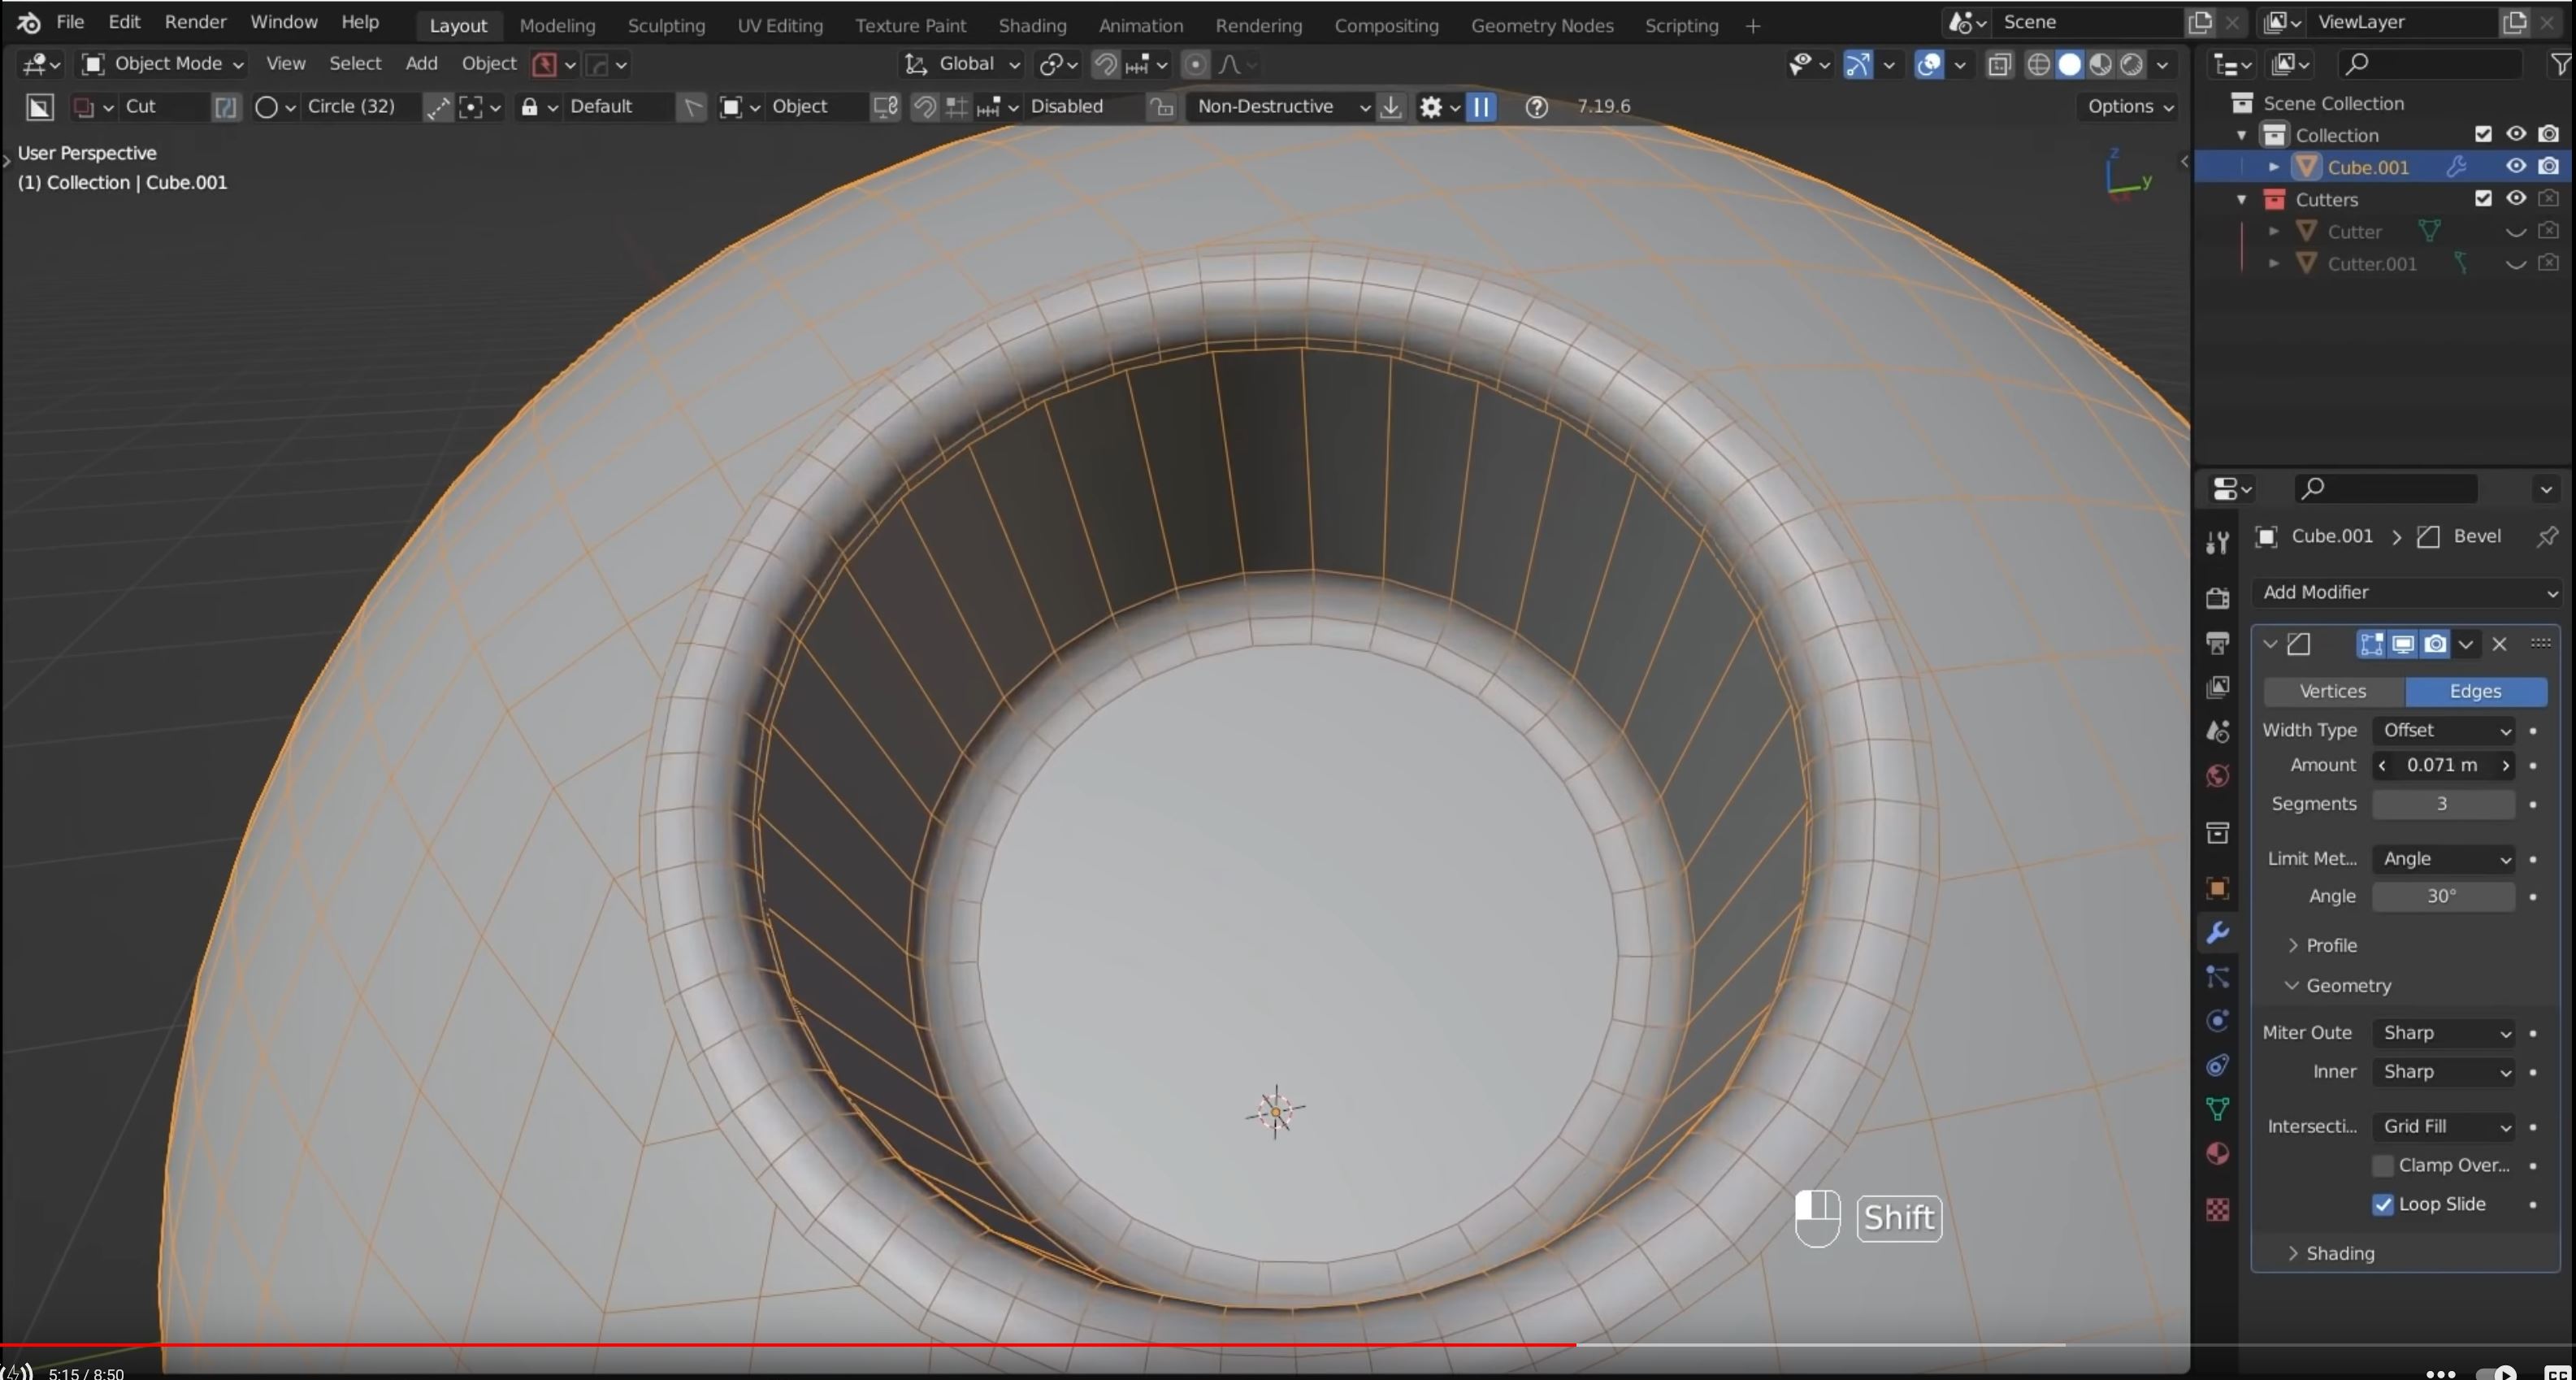Enable Clamp Overlap checkbox

(x=2383, y=1166)
